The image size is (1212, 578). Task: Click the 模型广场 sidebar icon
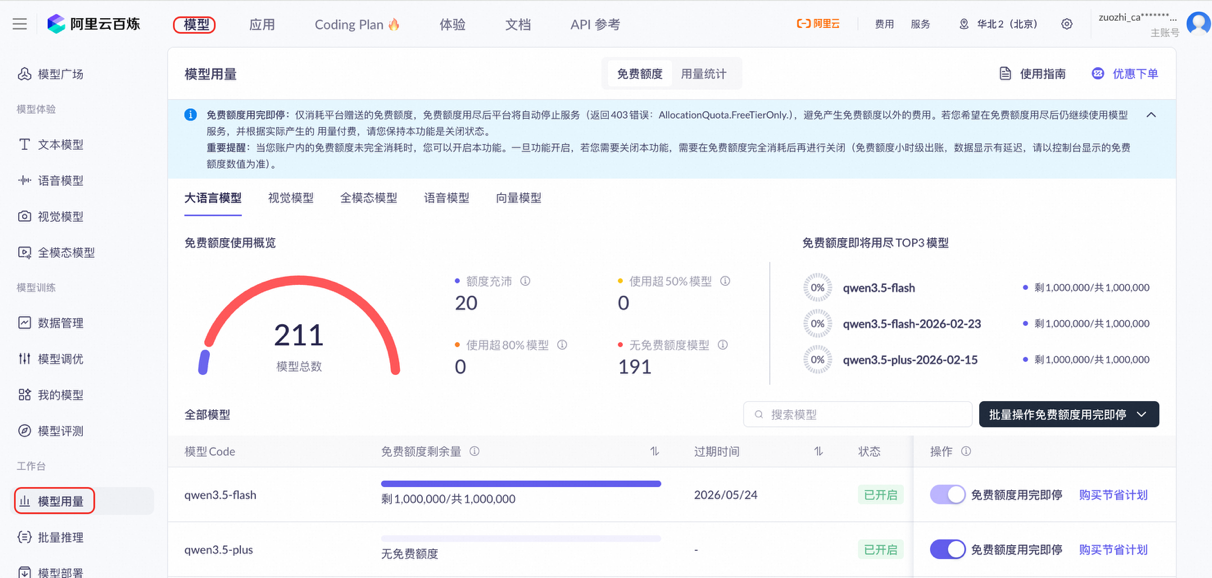(x=24, y=74)
